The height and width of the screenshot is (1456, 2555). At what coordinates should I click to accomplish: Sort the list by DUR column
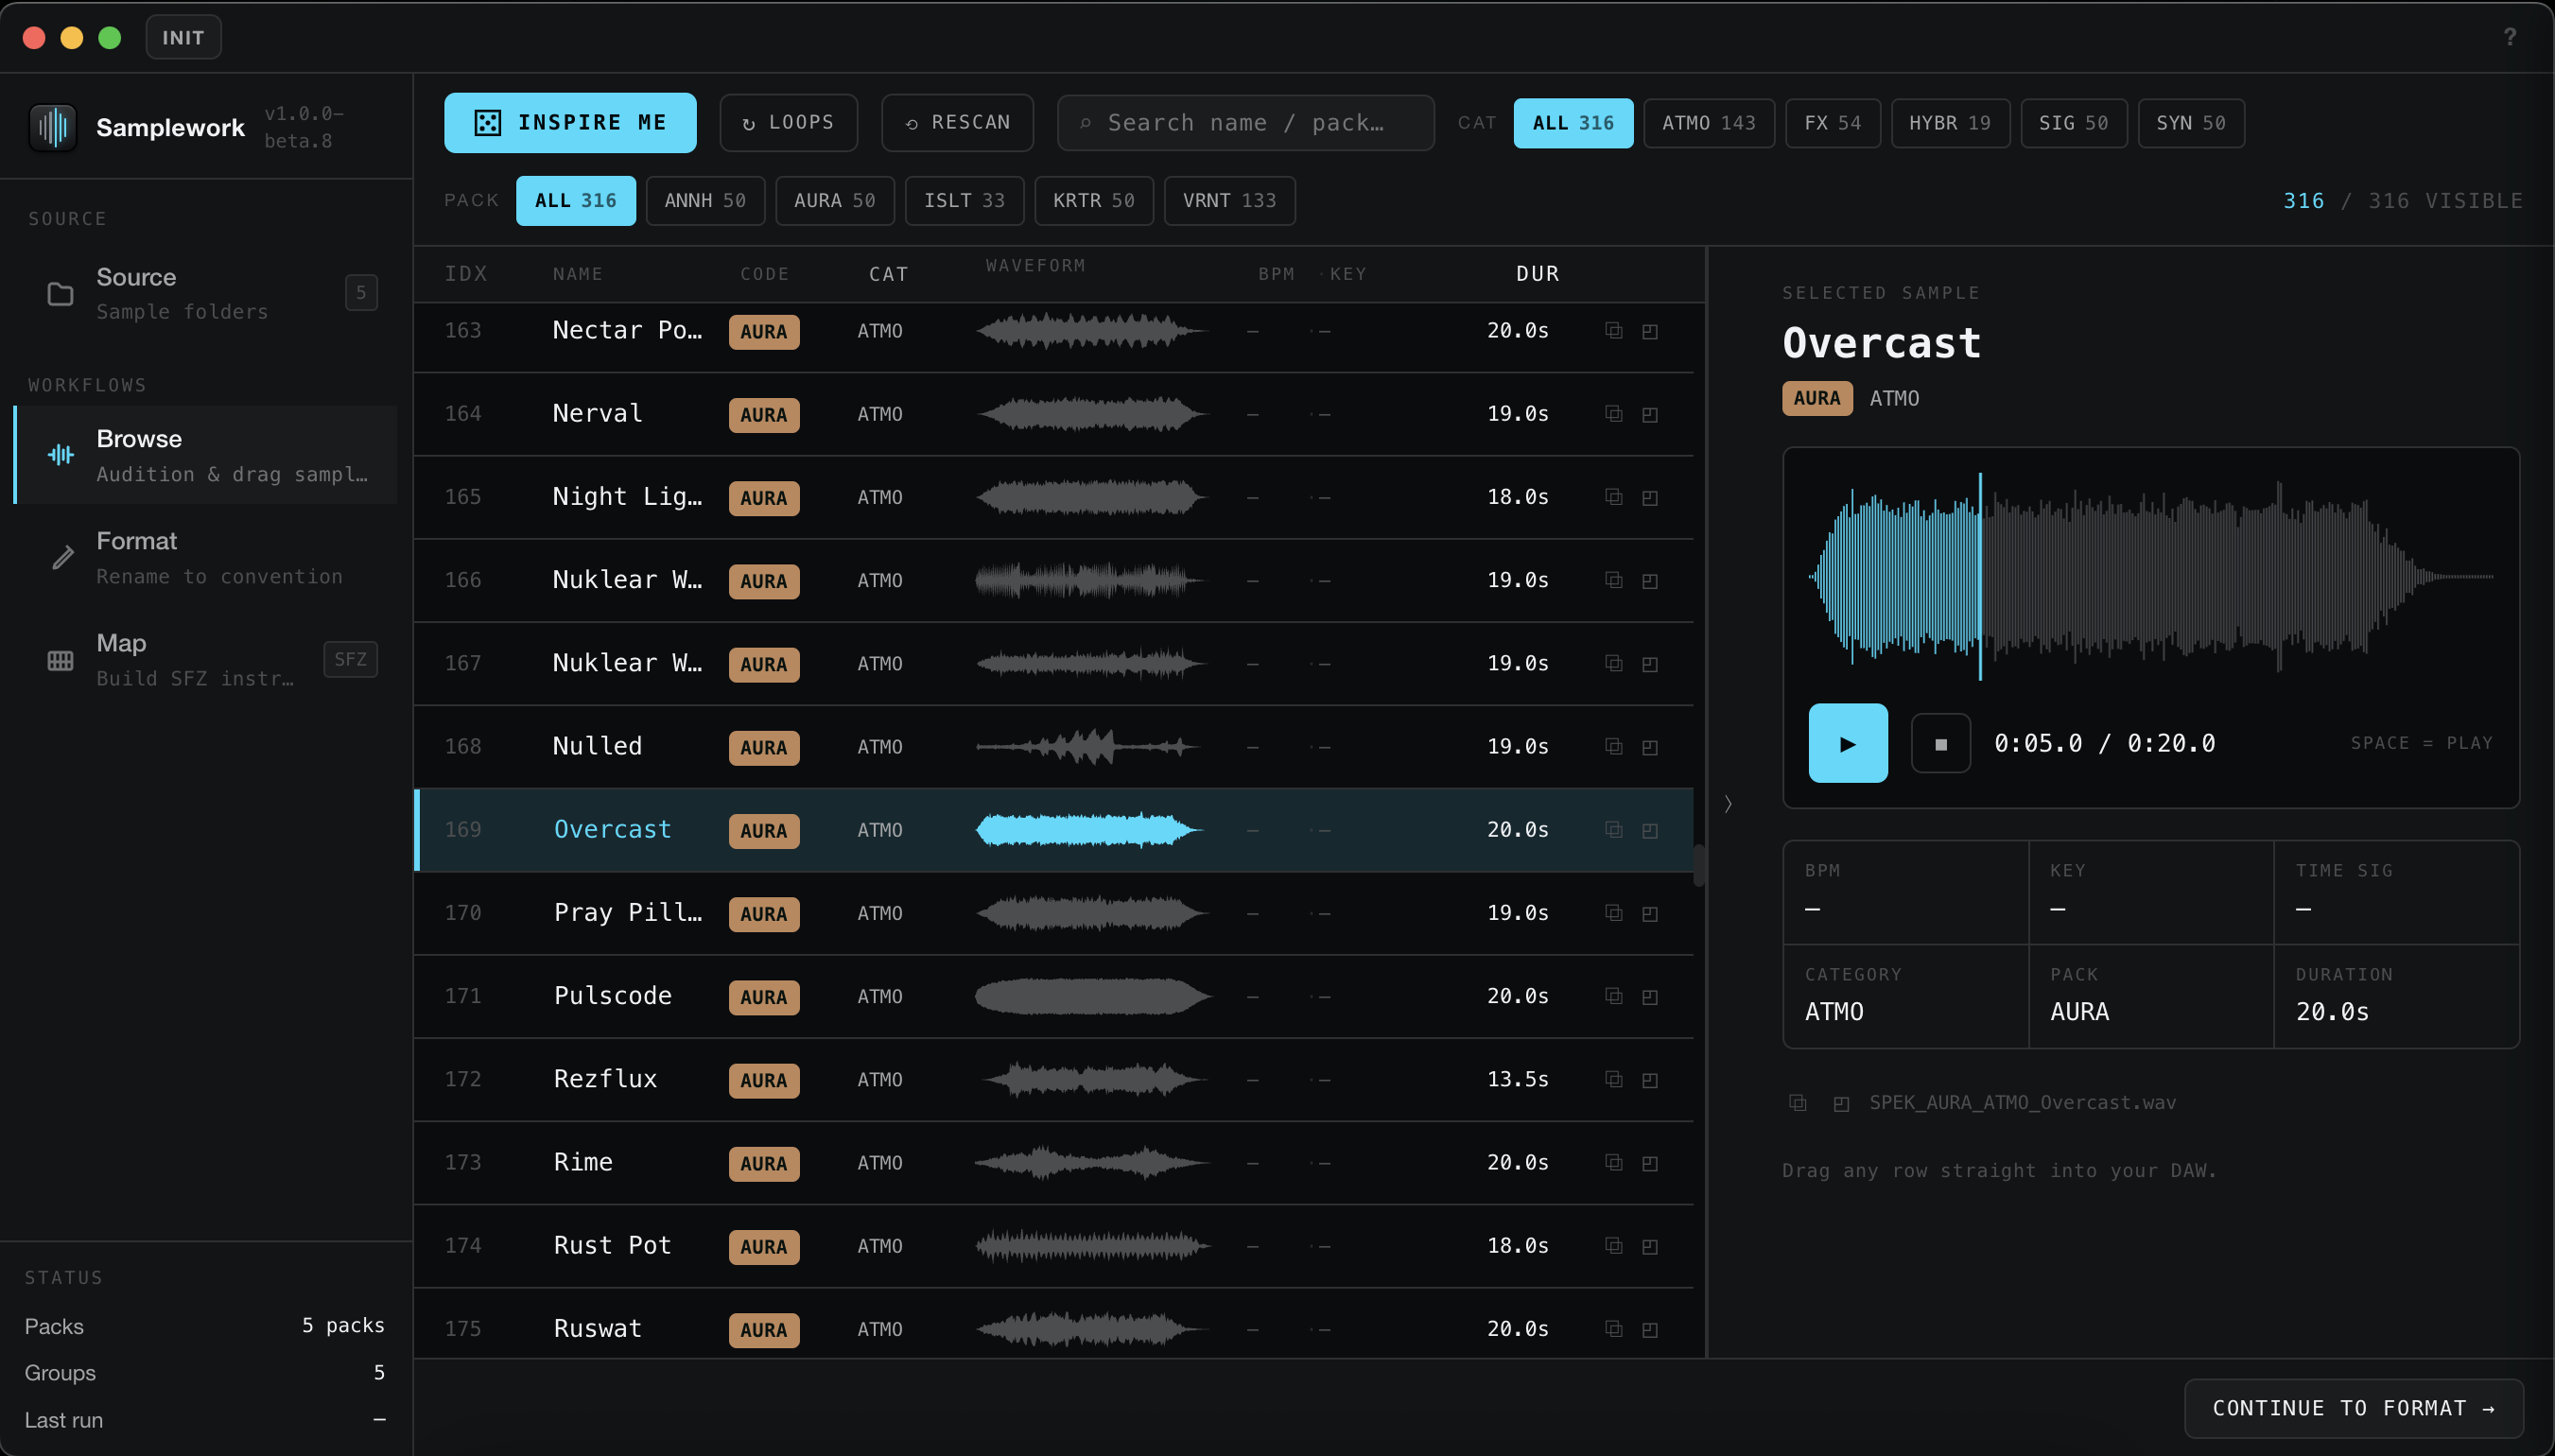pos(1537,273)
